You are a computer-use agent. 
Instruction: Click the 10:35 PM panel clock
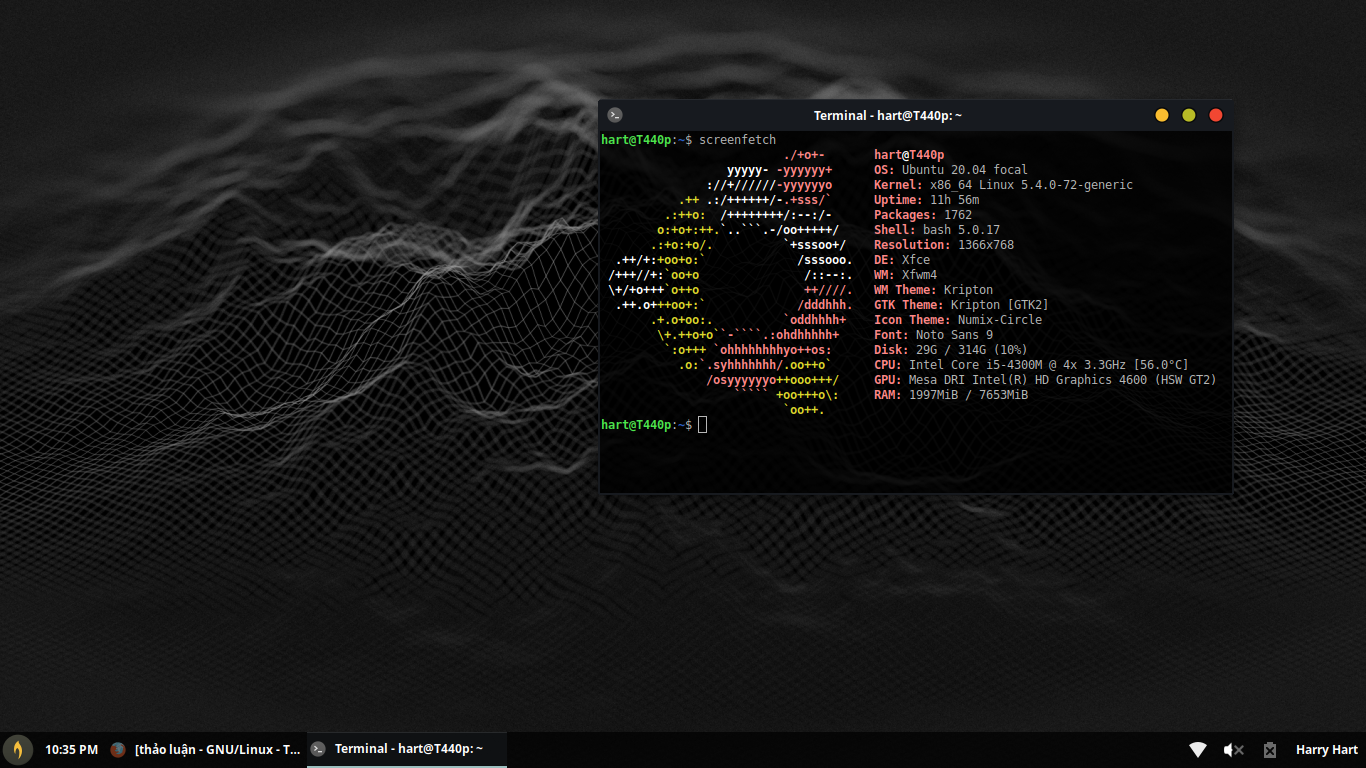tap(71, 750)
